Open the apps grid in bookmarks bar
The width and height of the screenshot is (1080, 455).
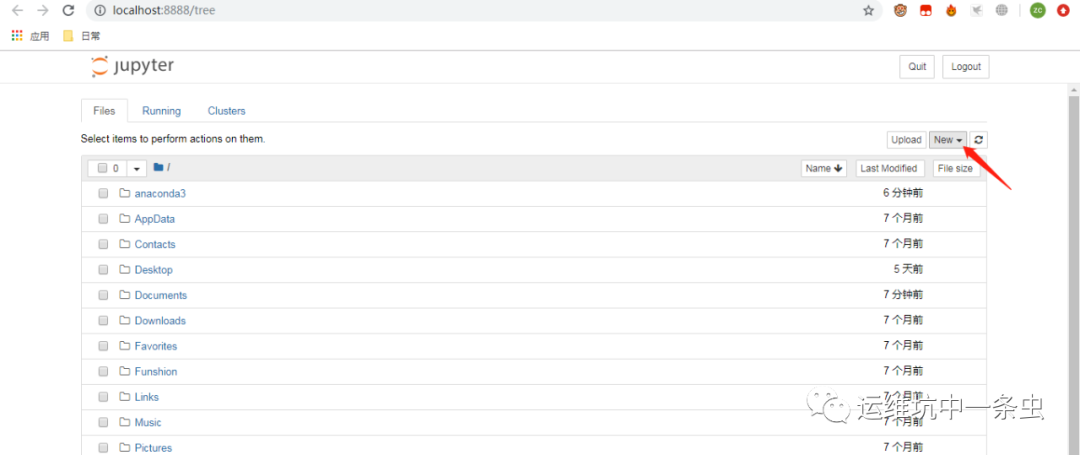coord(17,36)
